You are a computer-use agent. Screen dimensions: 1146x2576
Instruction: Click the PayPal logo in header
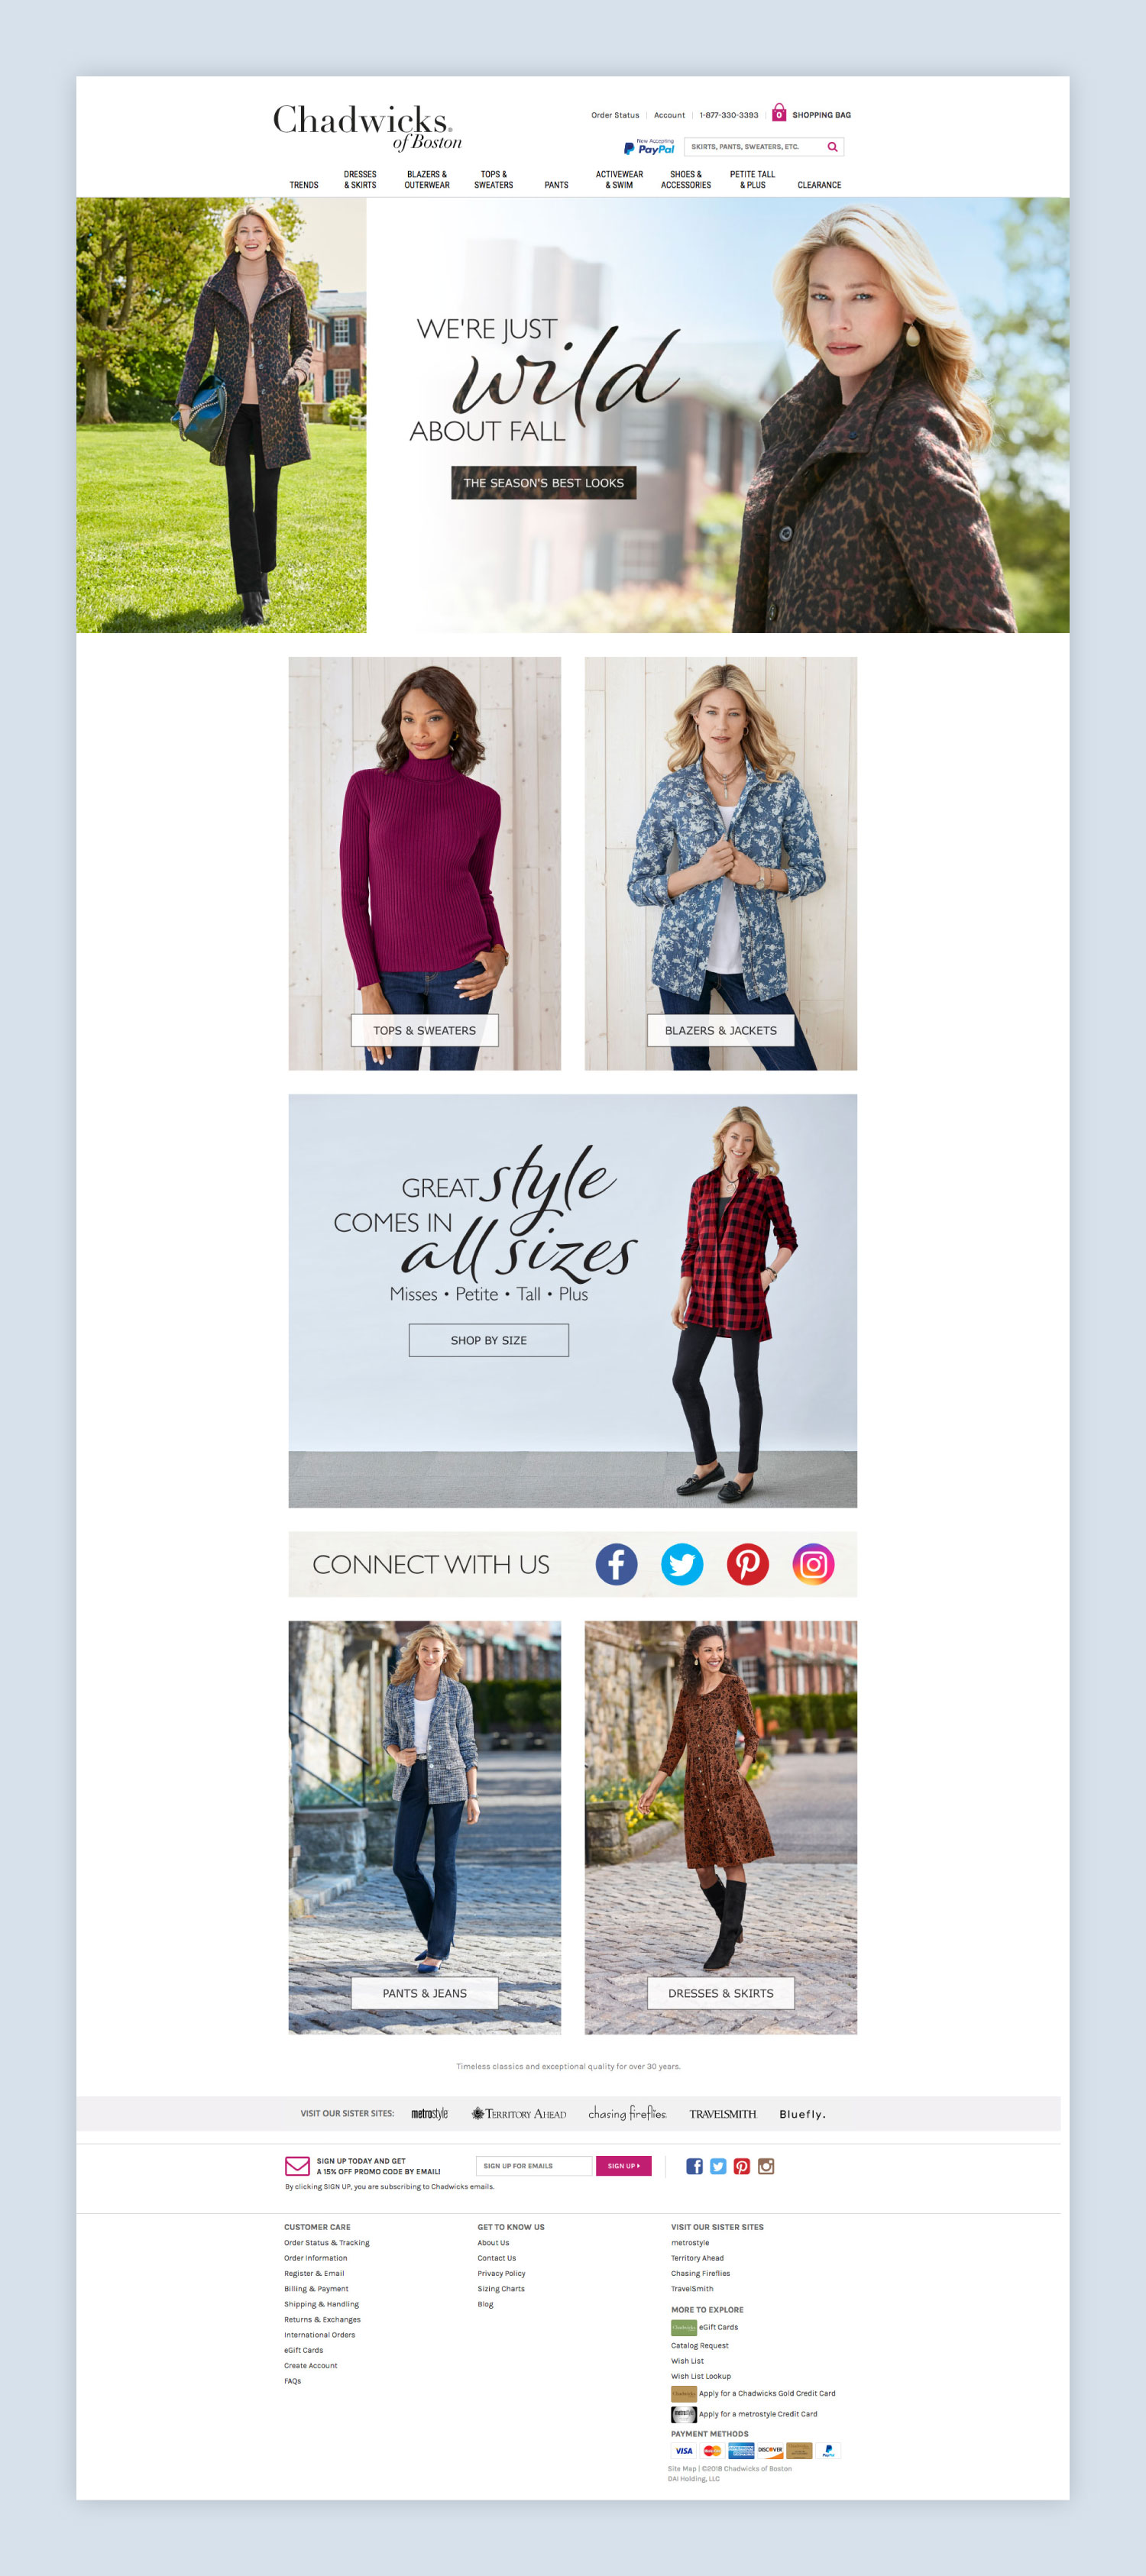pos(649,147)
